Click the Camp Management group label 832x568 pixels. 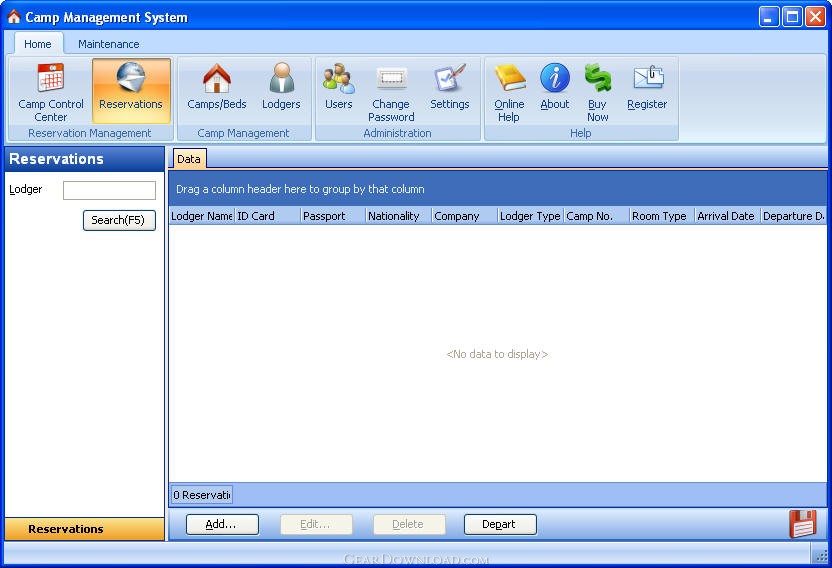click(244, 133)
